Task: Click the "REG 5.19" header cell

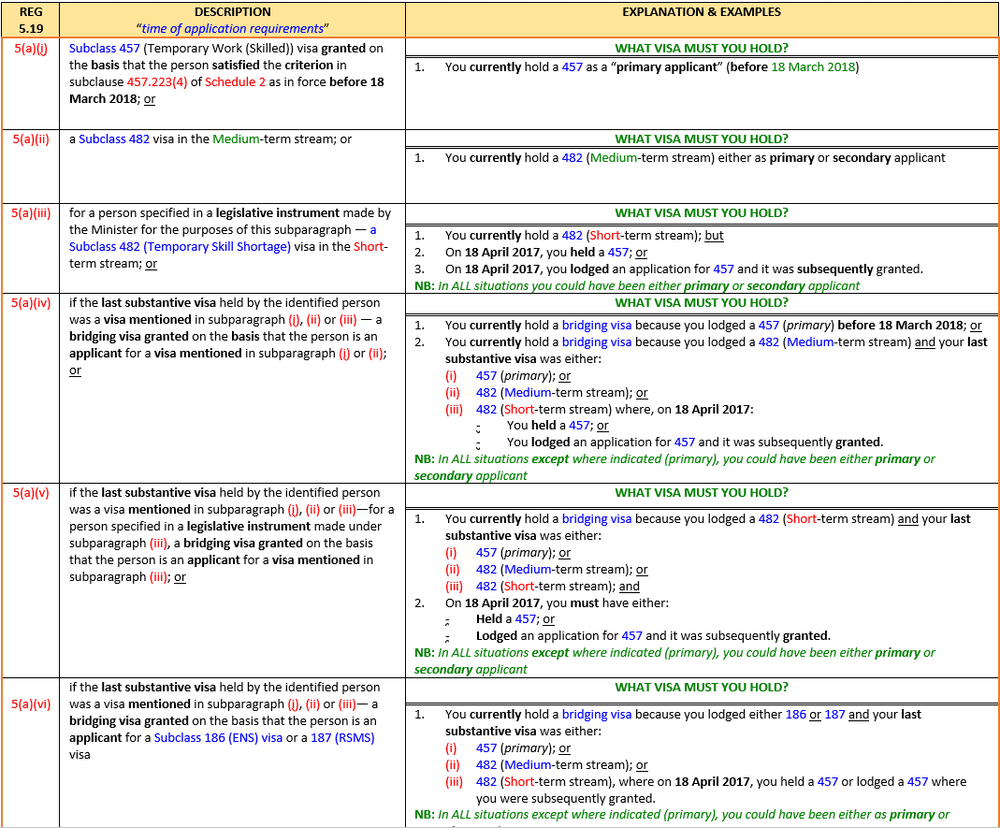Action: coord(31,20)
